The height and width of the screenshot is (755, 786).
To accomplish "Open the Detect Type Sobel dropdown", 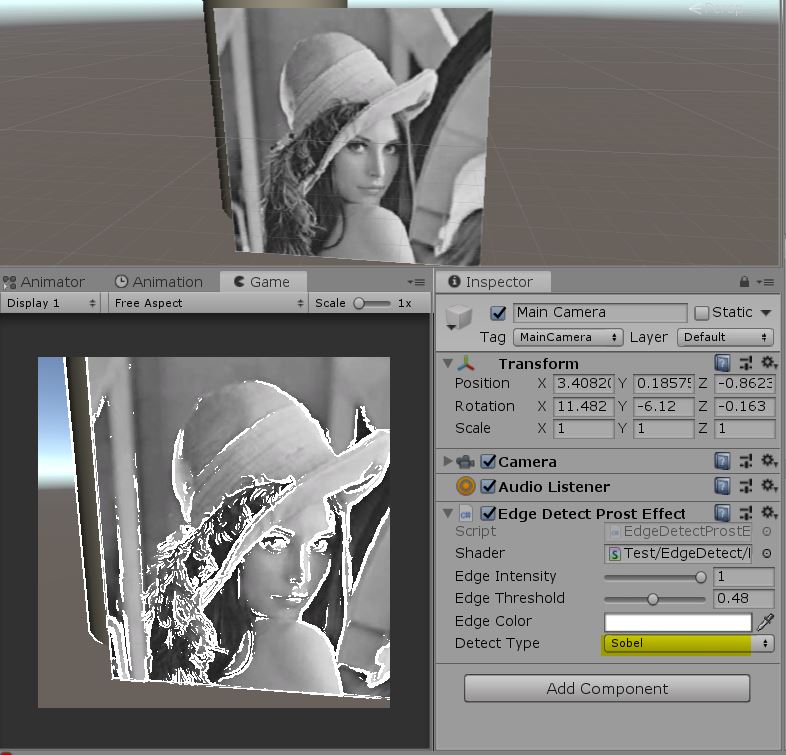I will click(x=689, y=643).
